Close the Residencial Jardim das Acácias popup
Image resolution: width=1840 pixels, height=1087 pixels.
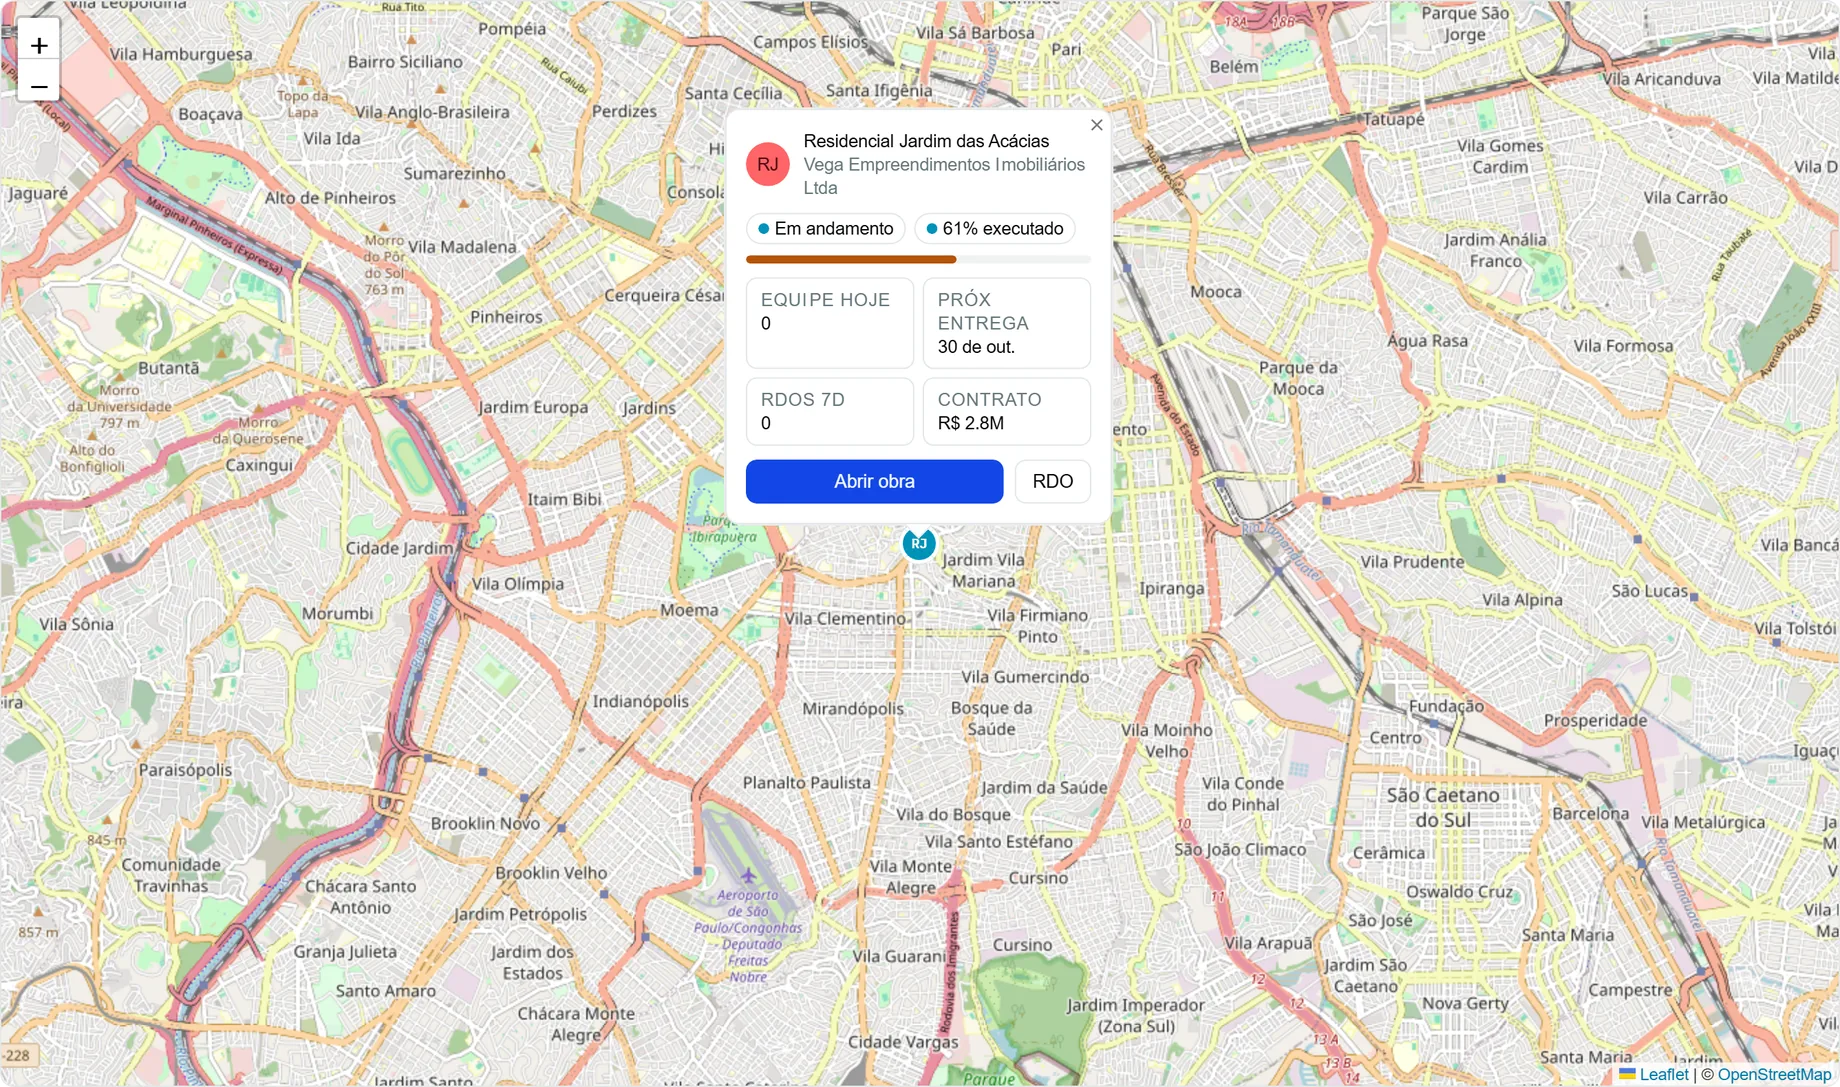coord(1096,125)
